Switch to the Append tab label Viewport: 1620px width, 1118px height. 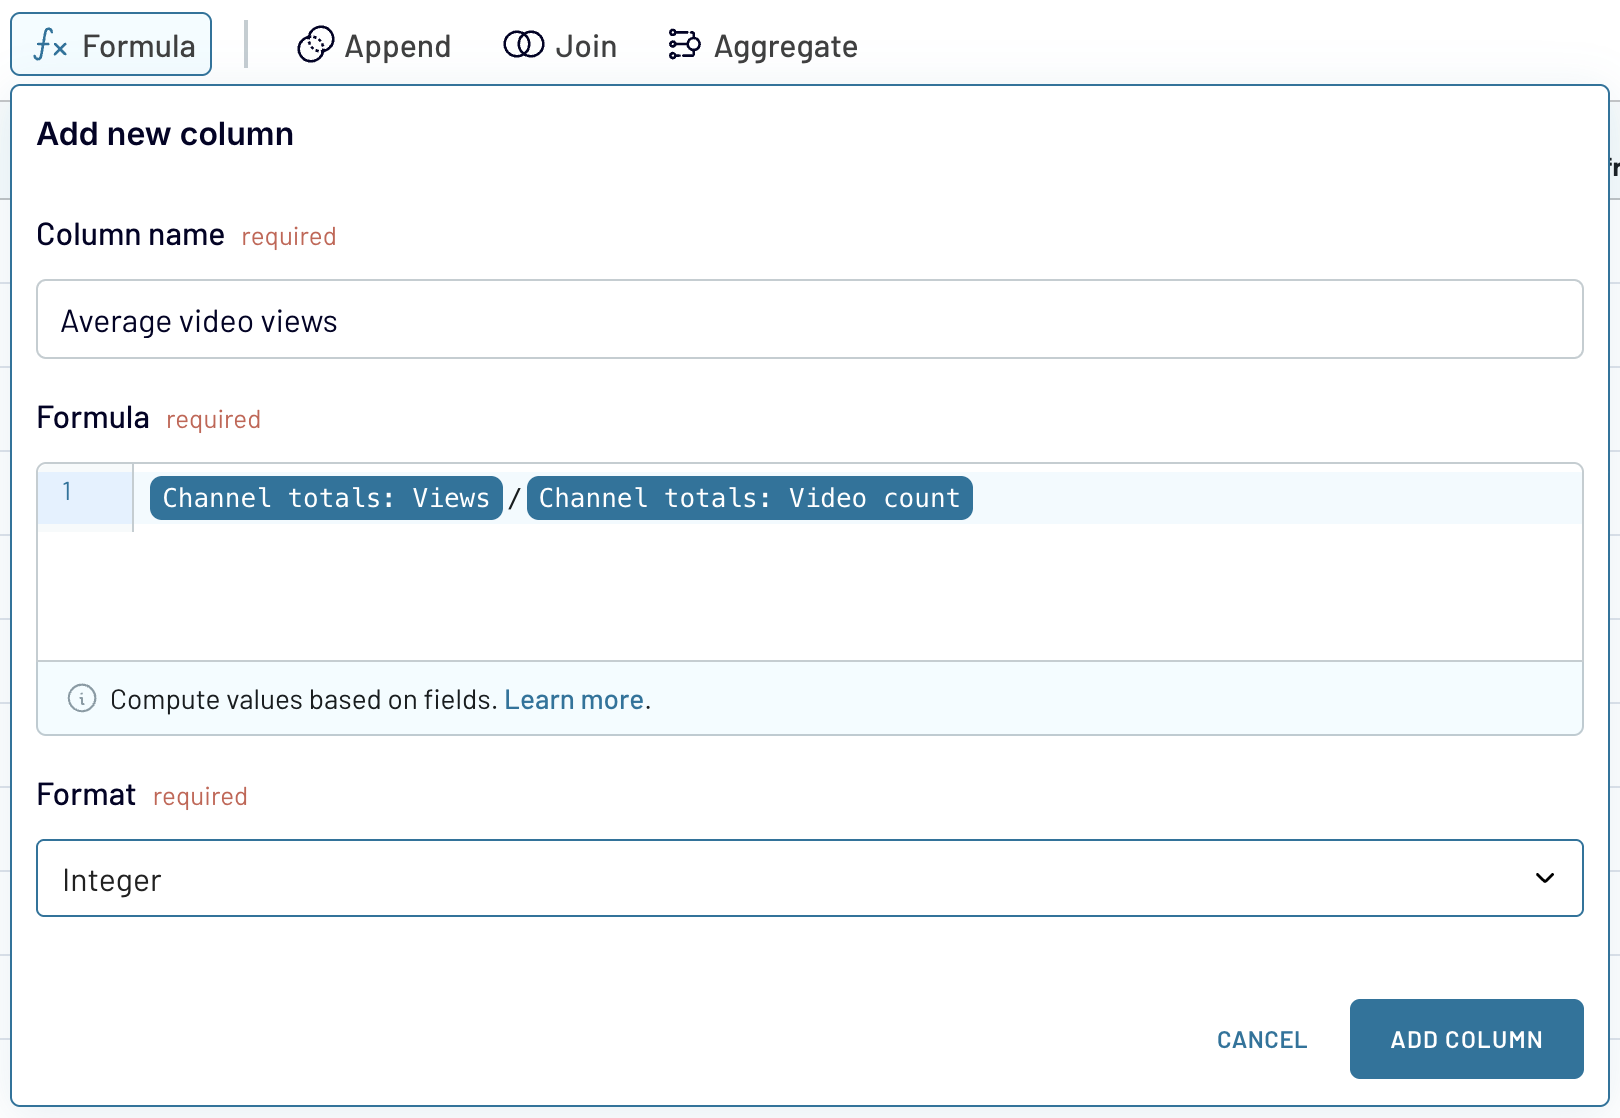click(397, 46)
